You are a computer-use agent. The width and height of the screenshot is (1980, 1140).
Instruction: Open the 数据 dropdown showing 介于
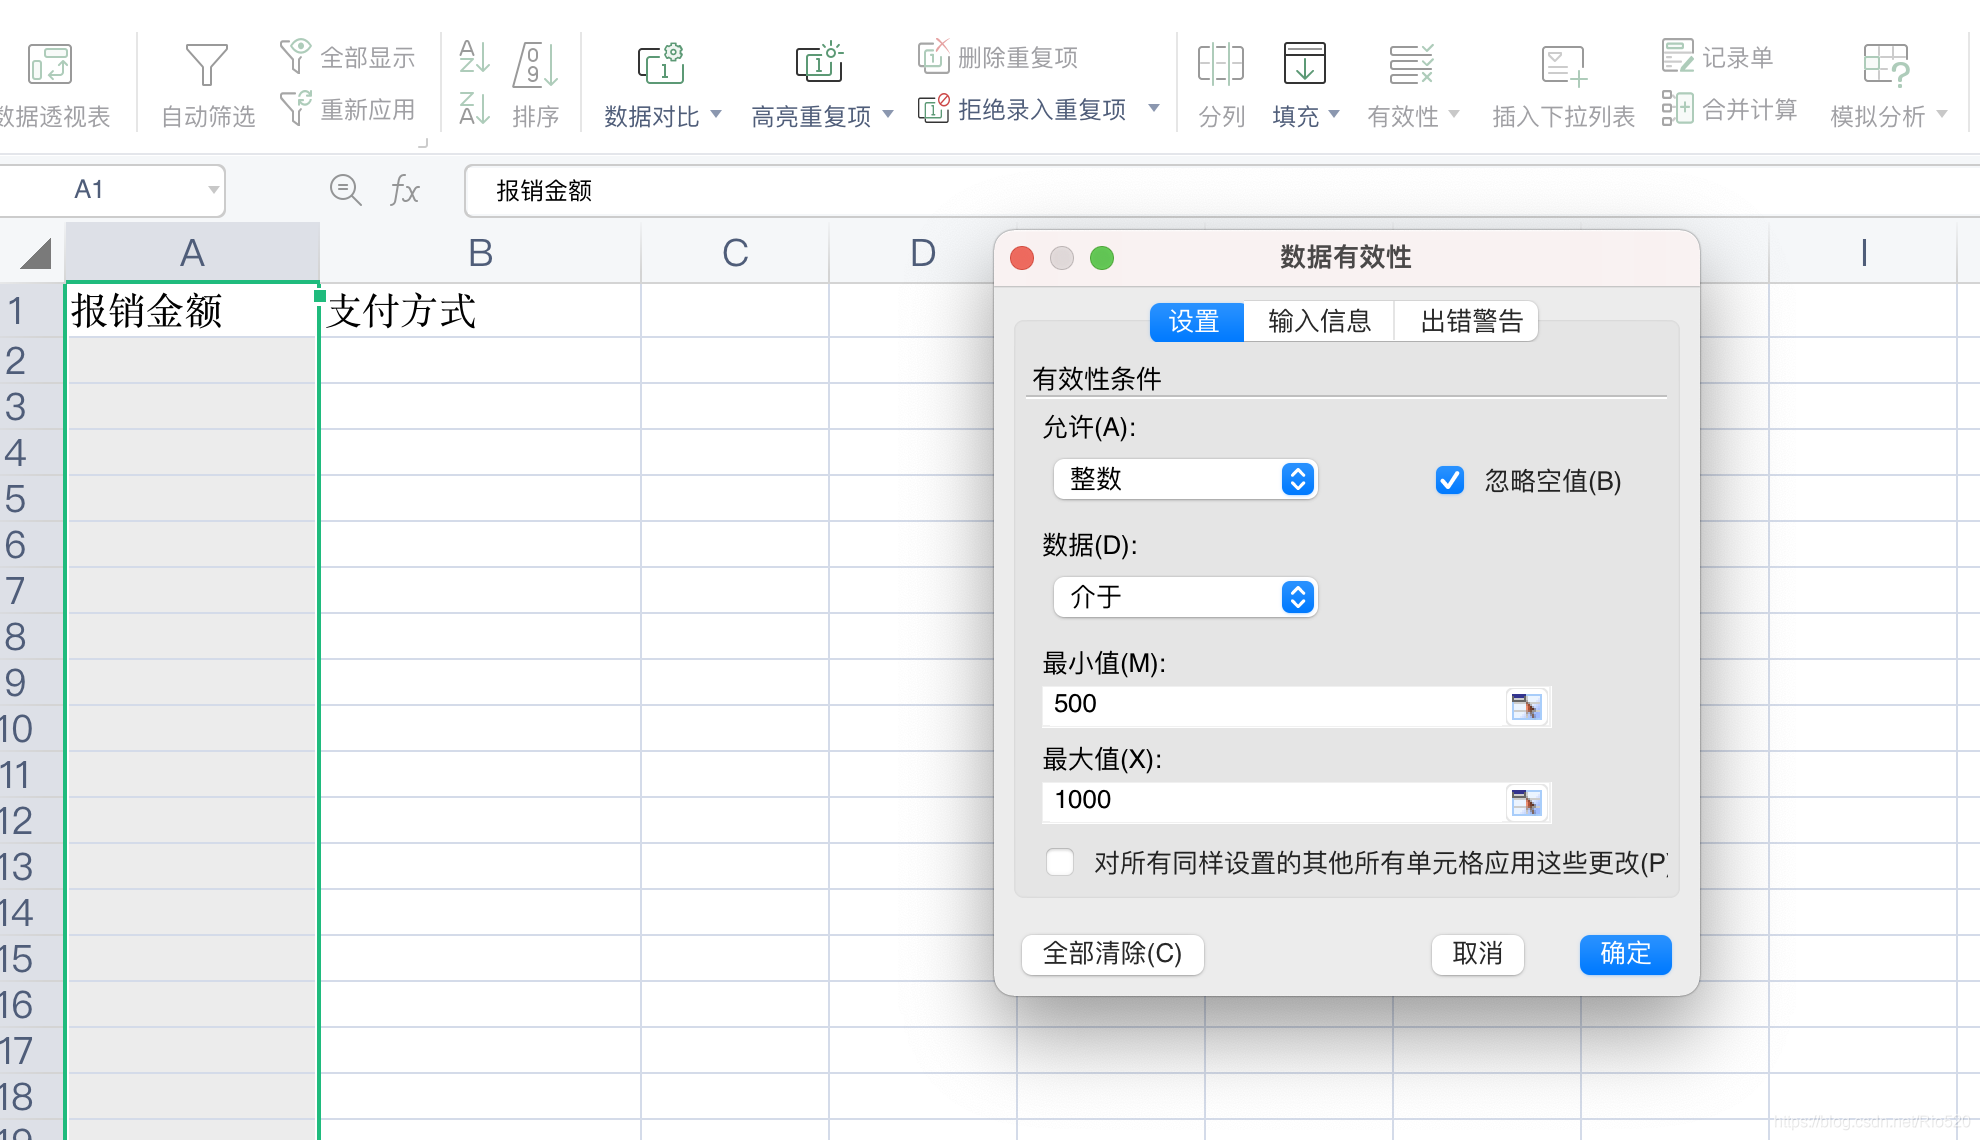1185,597
